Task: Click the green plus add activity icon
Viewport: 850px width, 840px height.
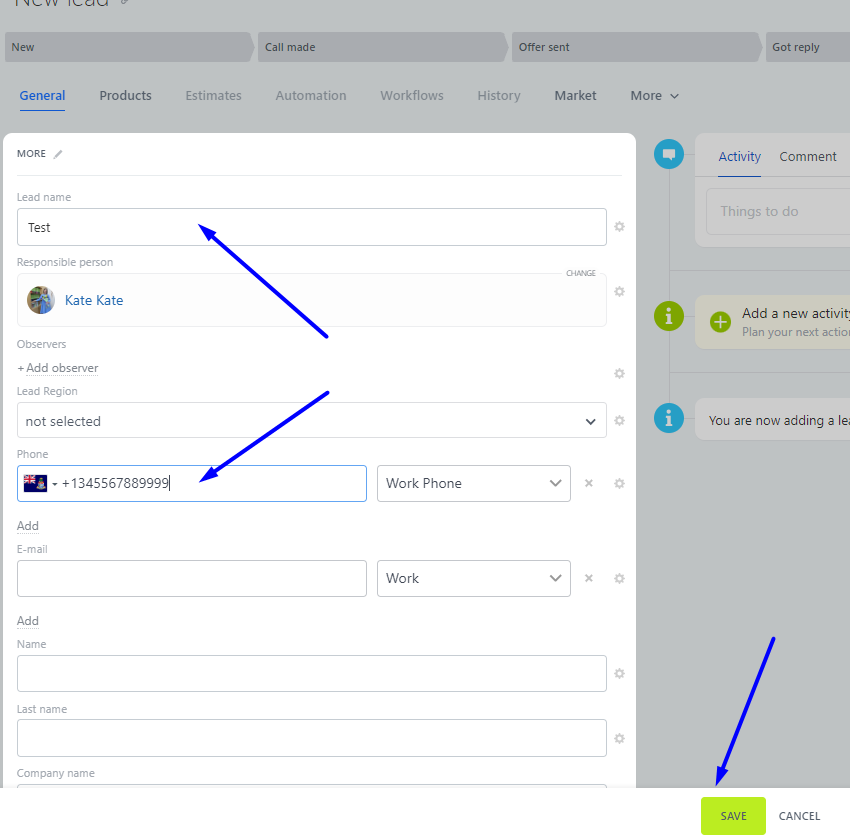Action: 720,322
